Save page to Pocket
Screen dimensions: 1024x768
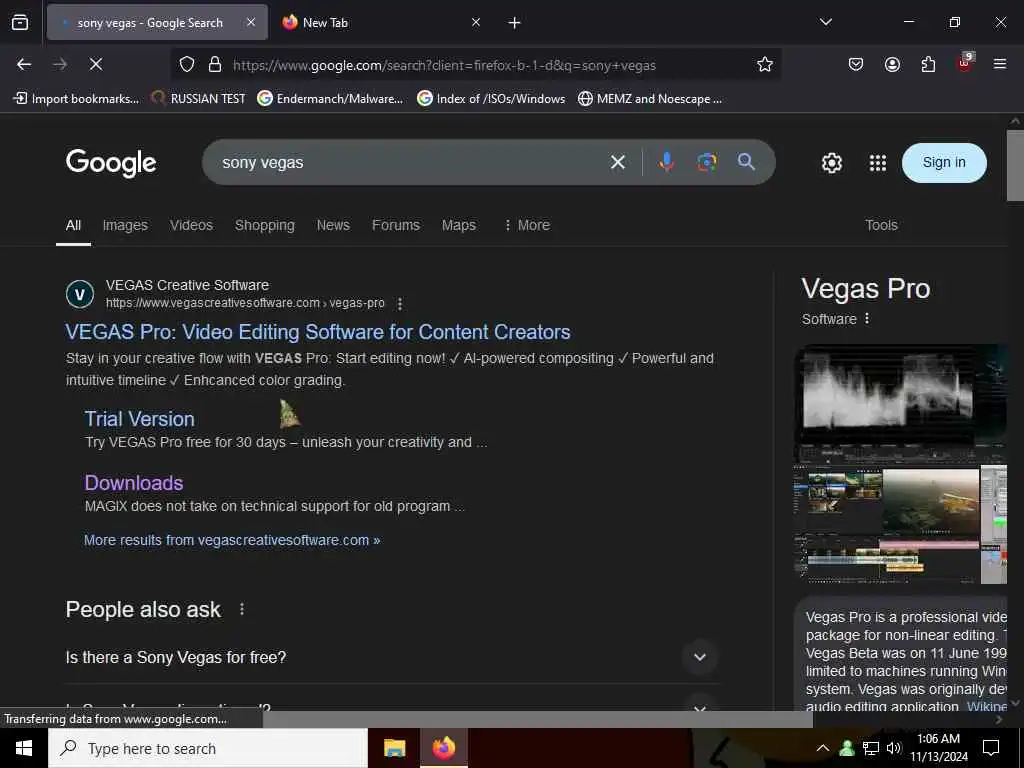(856, 64)
